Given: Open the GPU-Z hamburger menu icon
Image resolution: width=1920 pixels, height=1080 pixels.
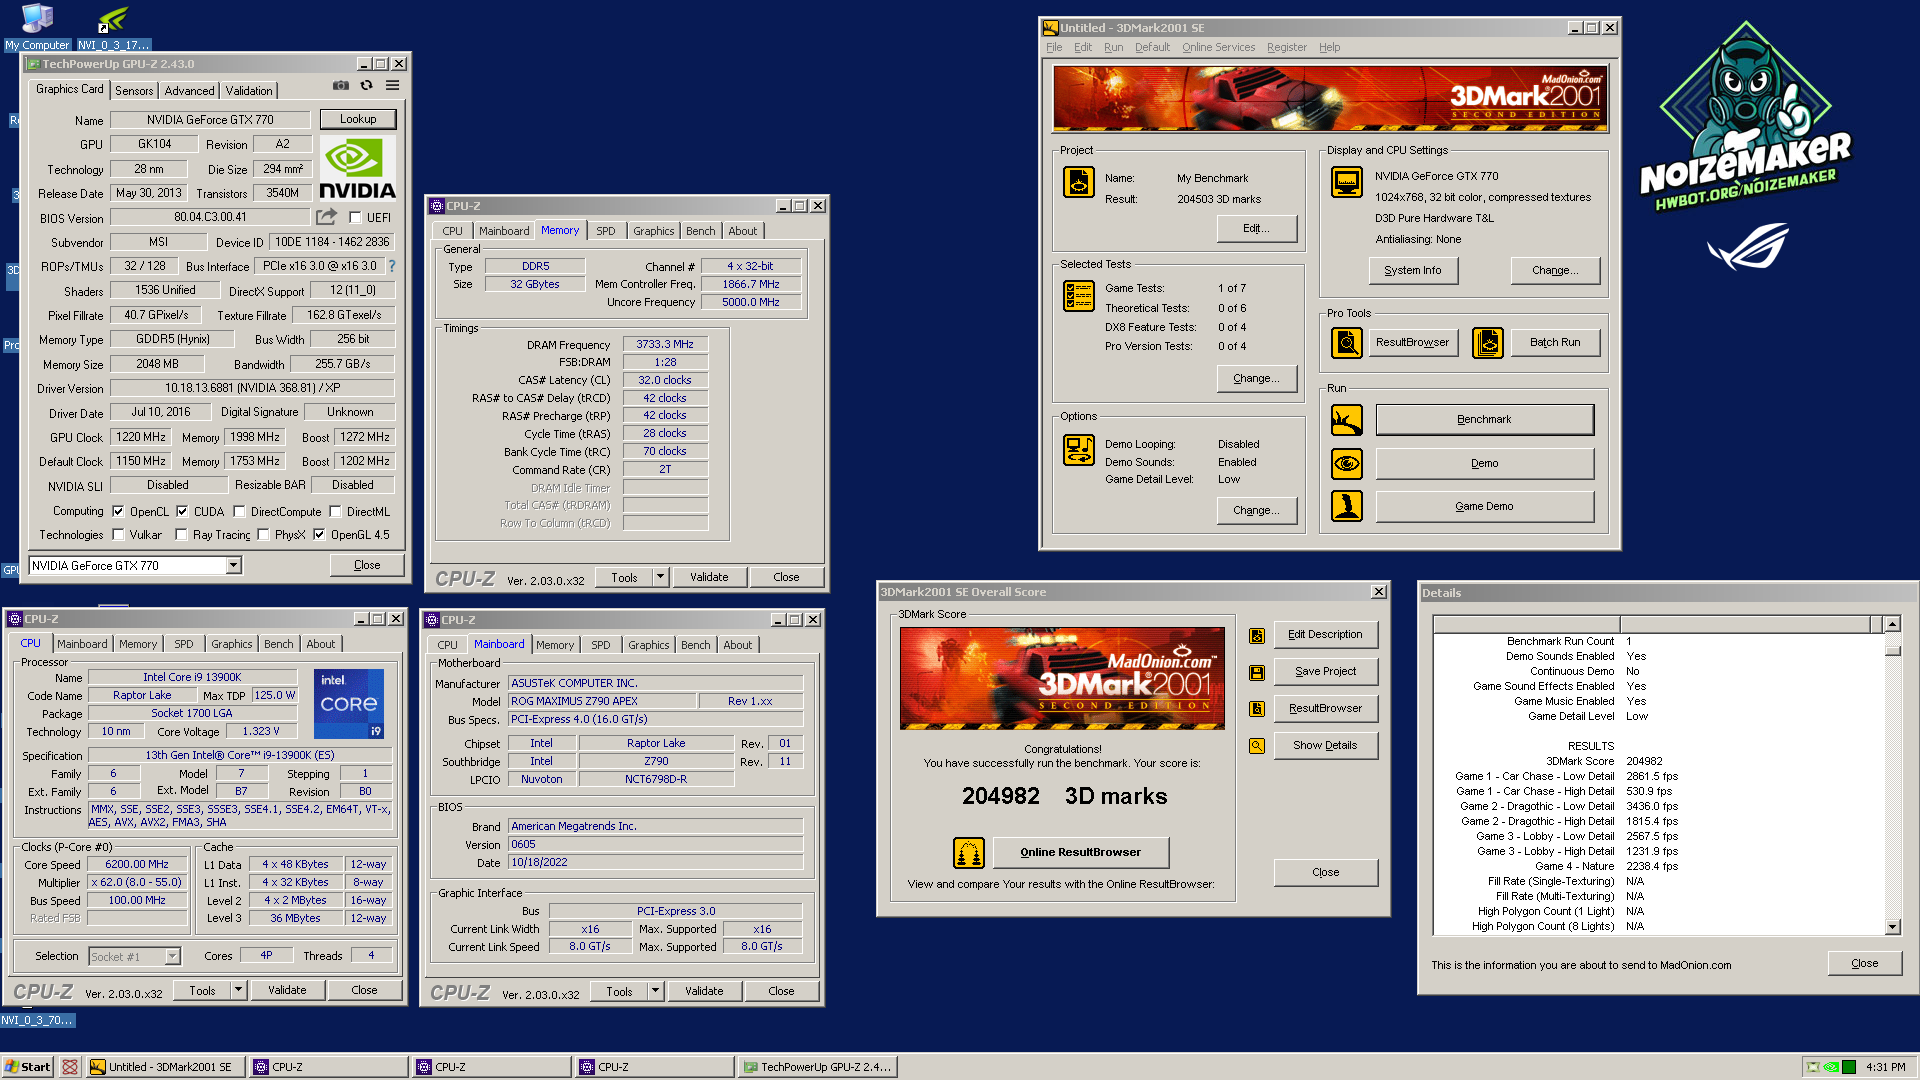Looking at the screenshot, I should click(393, 86).
